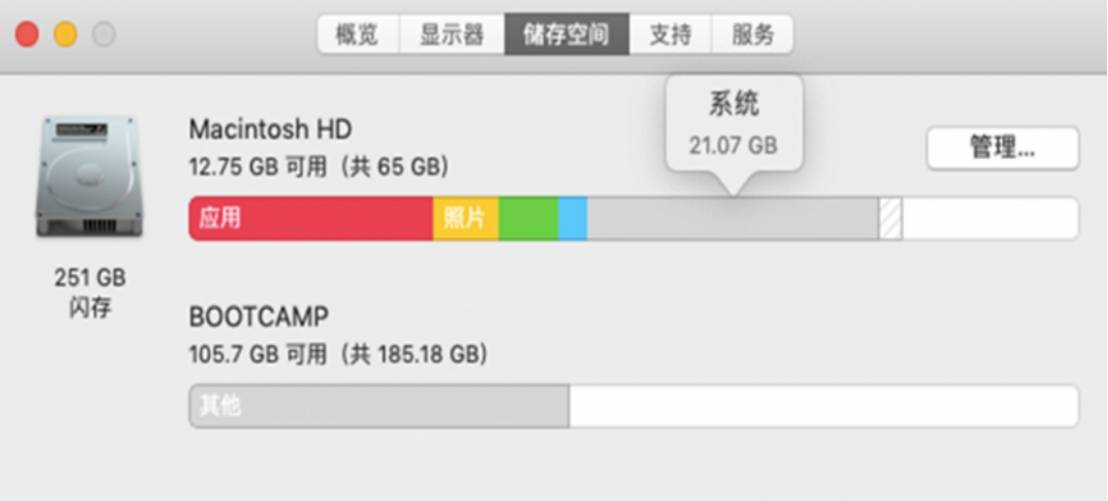Open the 显示器 tab
This screenshot has height=501, width=1108.
click(x=452, y=34)
